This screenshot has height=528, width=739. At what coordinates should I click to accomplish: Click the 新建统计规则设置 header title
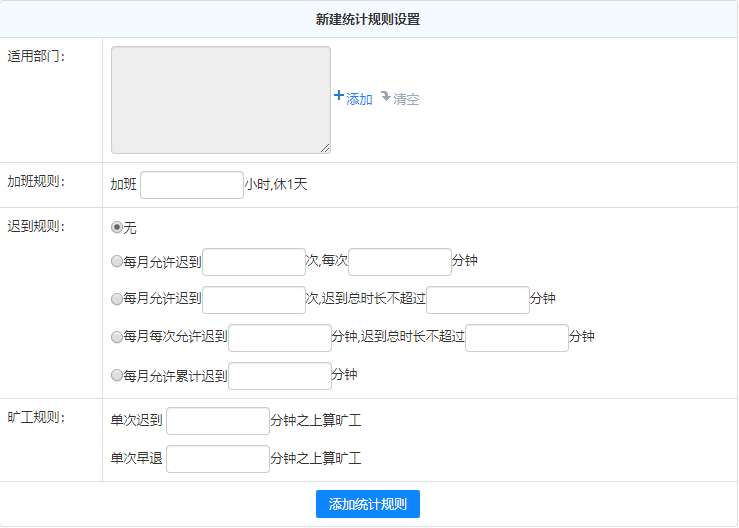click(x=368, y=19)
